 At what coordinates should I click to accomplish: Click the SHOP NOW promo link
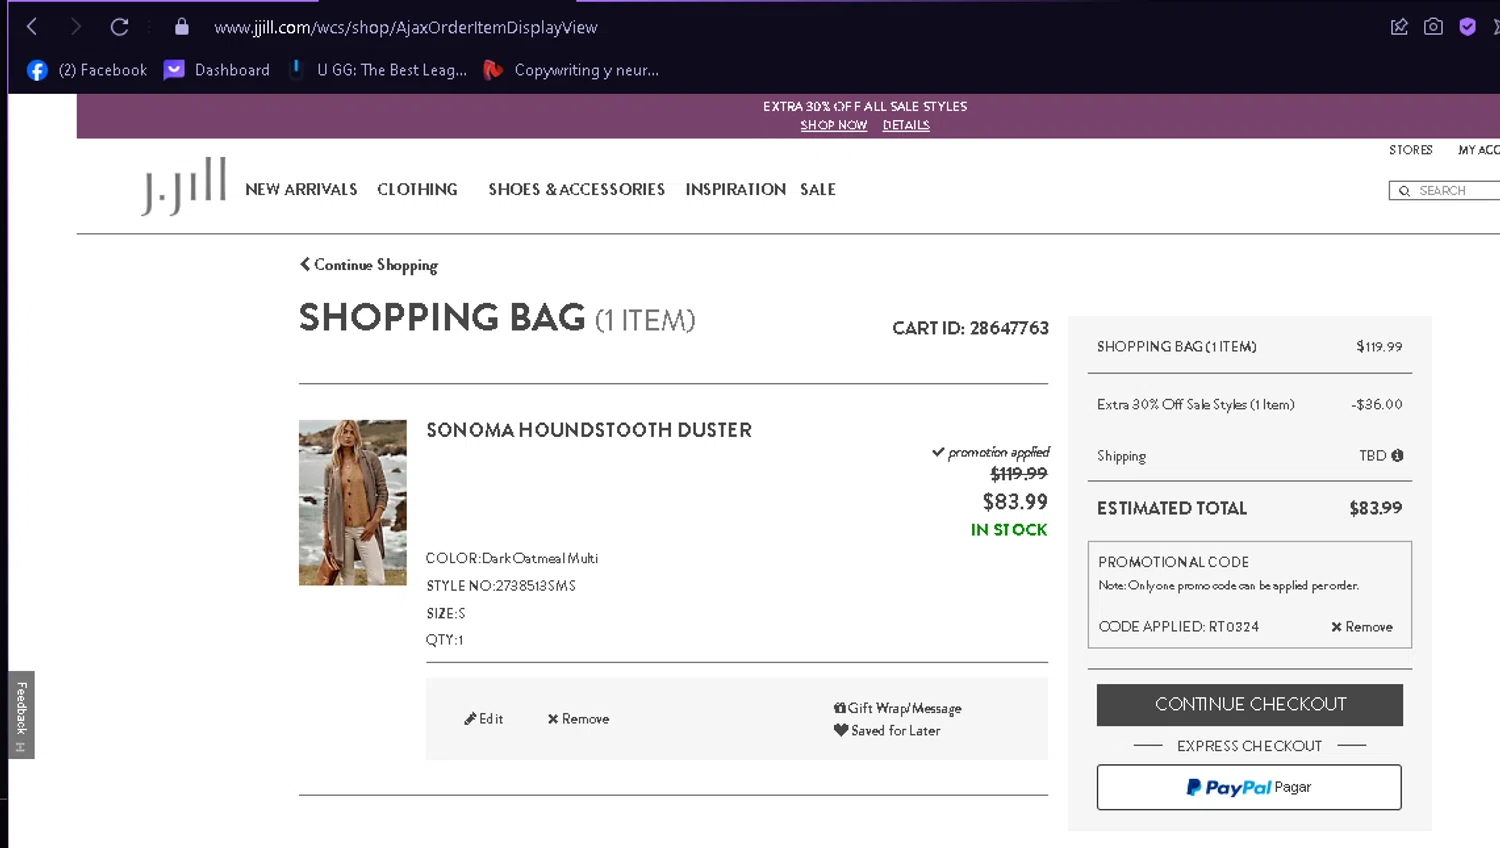click(833, 125)
